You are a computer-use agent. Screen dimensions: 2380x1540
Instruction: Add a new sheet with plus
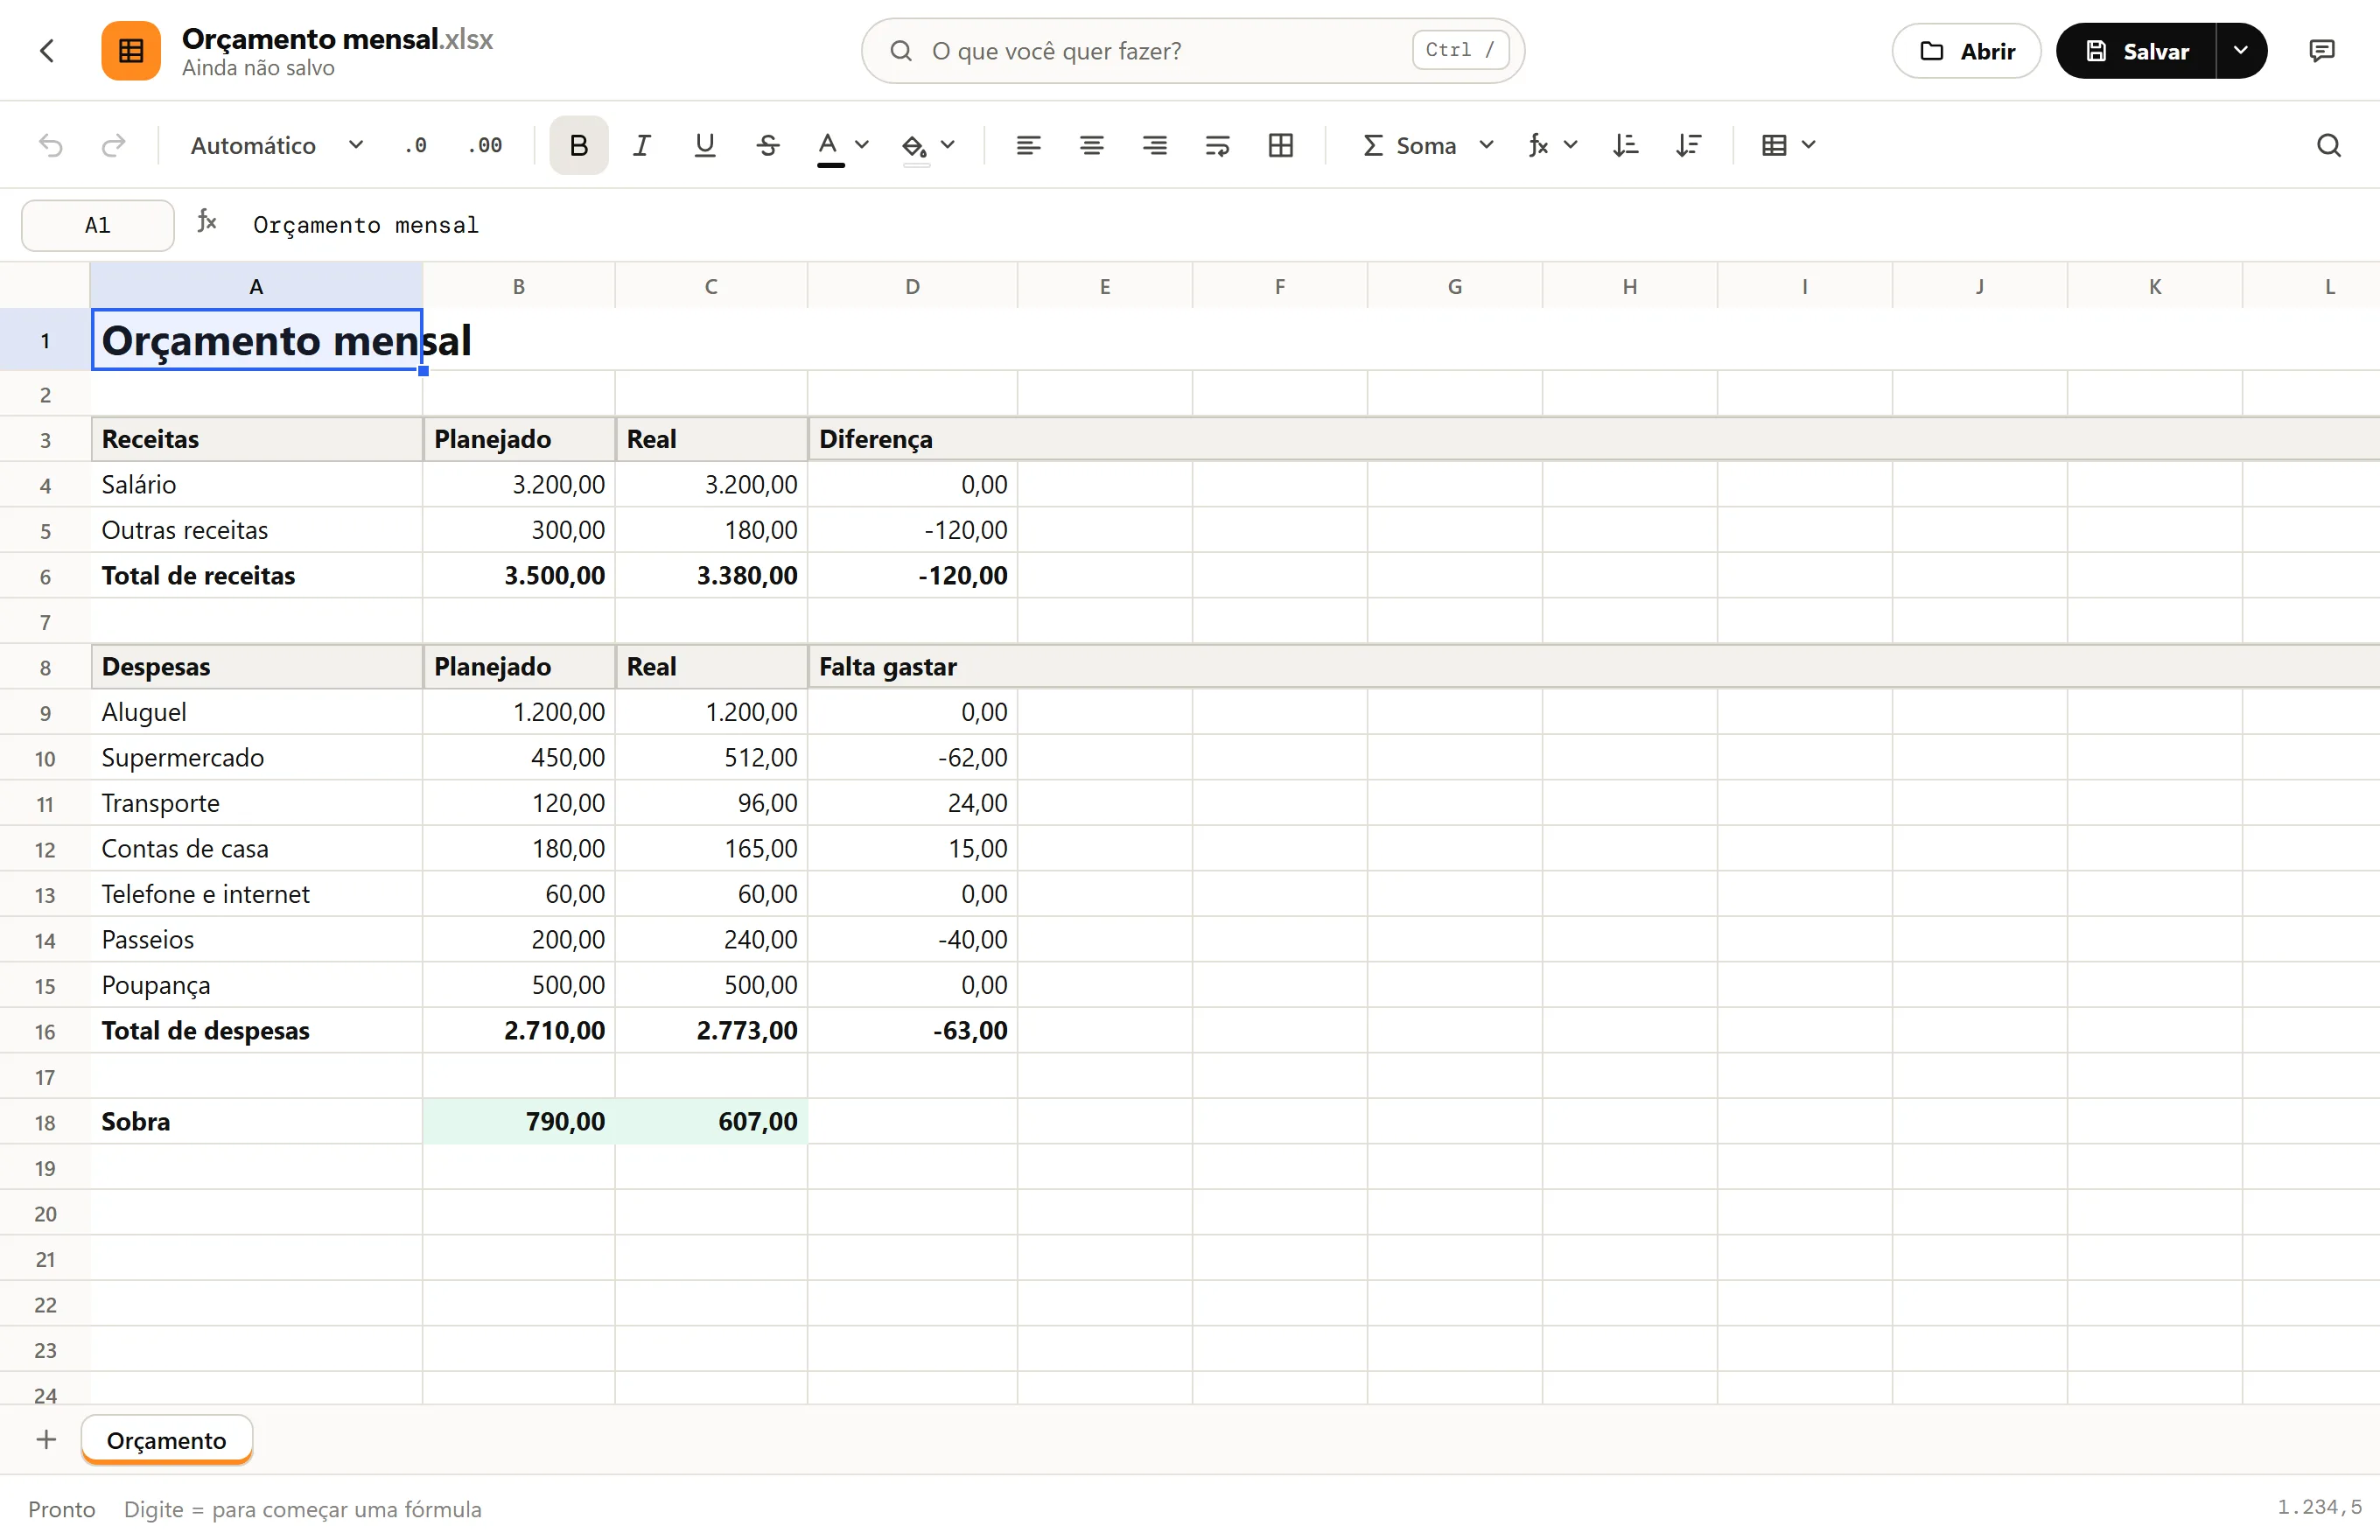click(x=46, y=1440)
